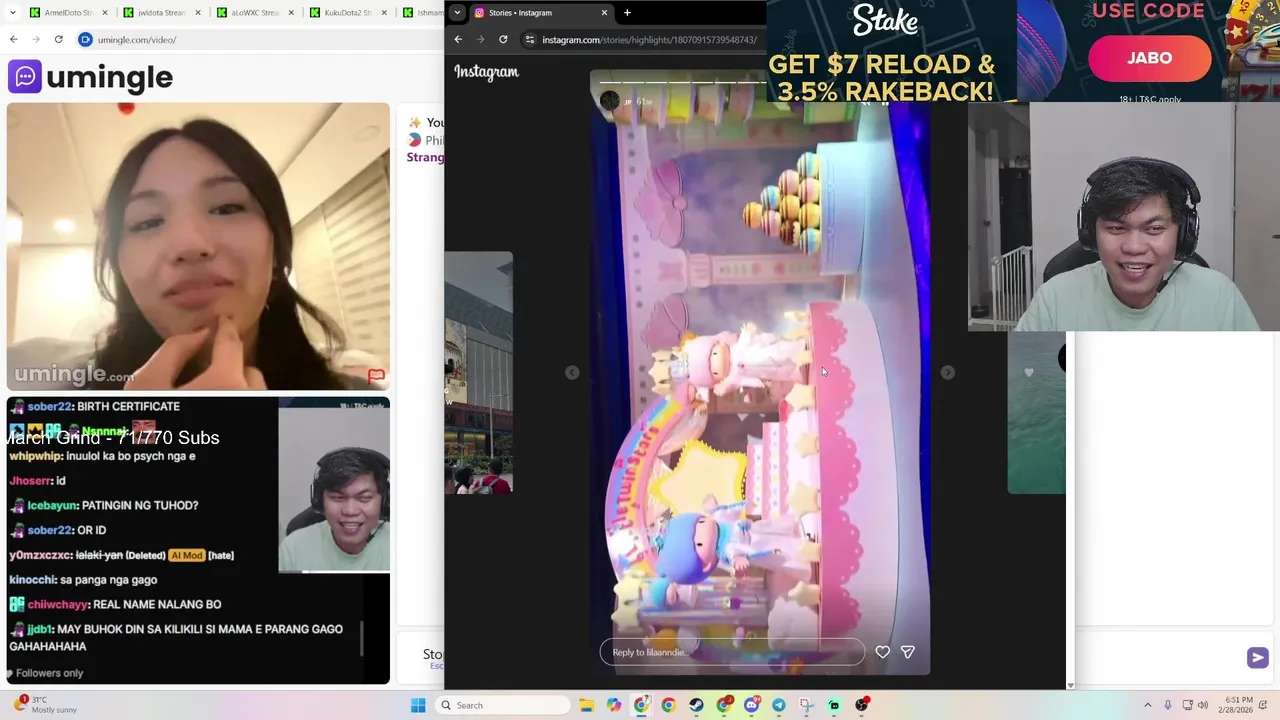Viewport: 1280px width, 720px height.
Task: Click the taskbar Search box
Action: coord(504,705)
